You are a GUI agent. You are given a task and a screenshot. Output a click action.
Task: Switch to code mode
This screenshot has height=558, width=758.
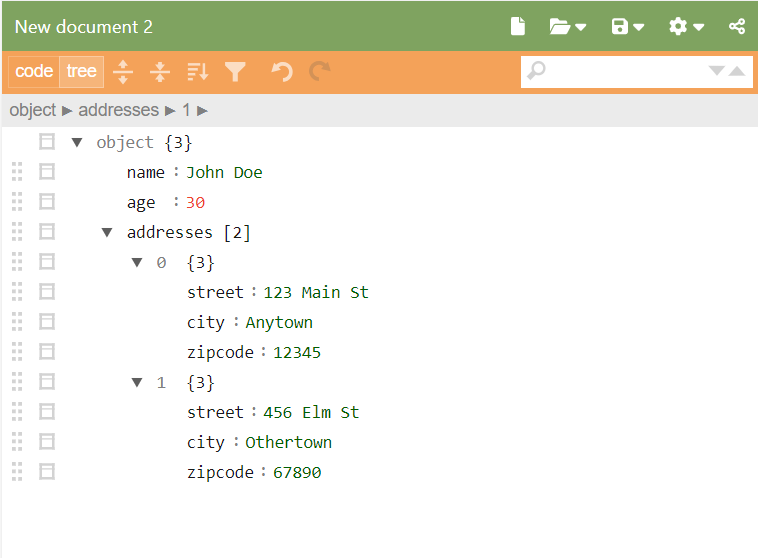(x=34, y=72)
